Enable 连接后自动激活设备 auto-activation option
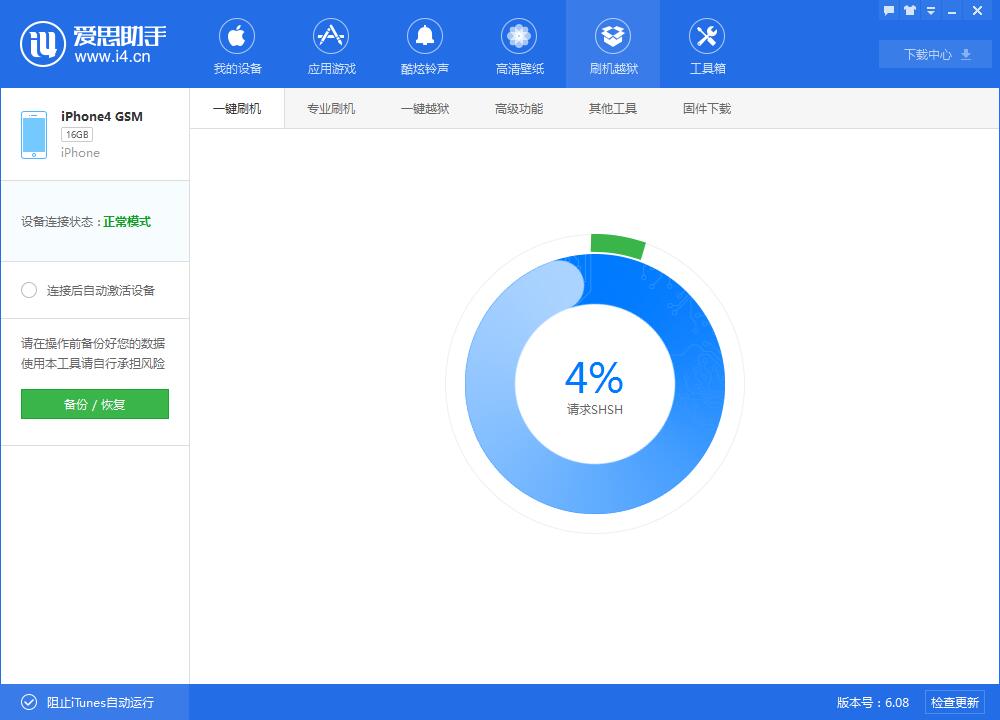 (x=30, y=290)
